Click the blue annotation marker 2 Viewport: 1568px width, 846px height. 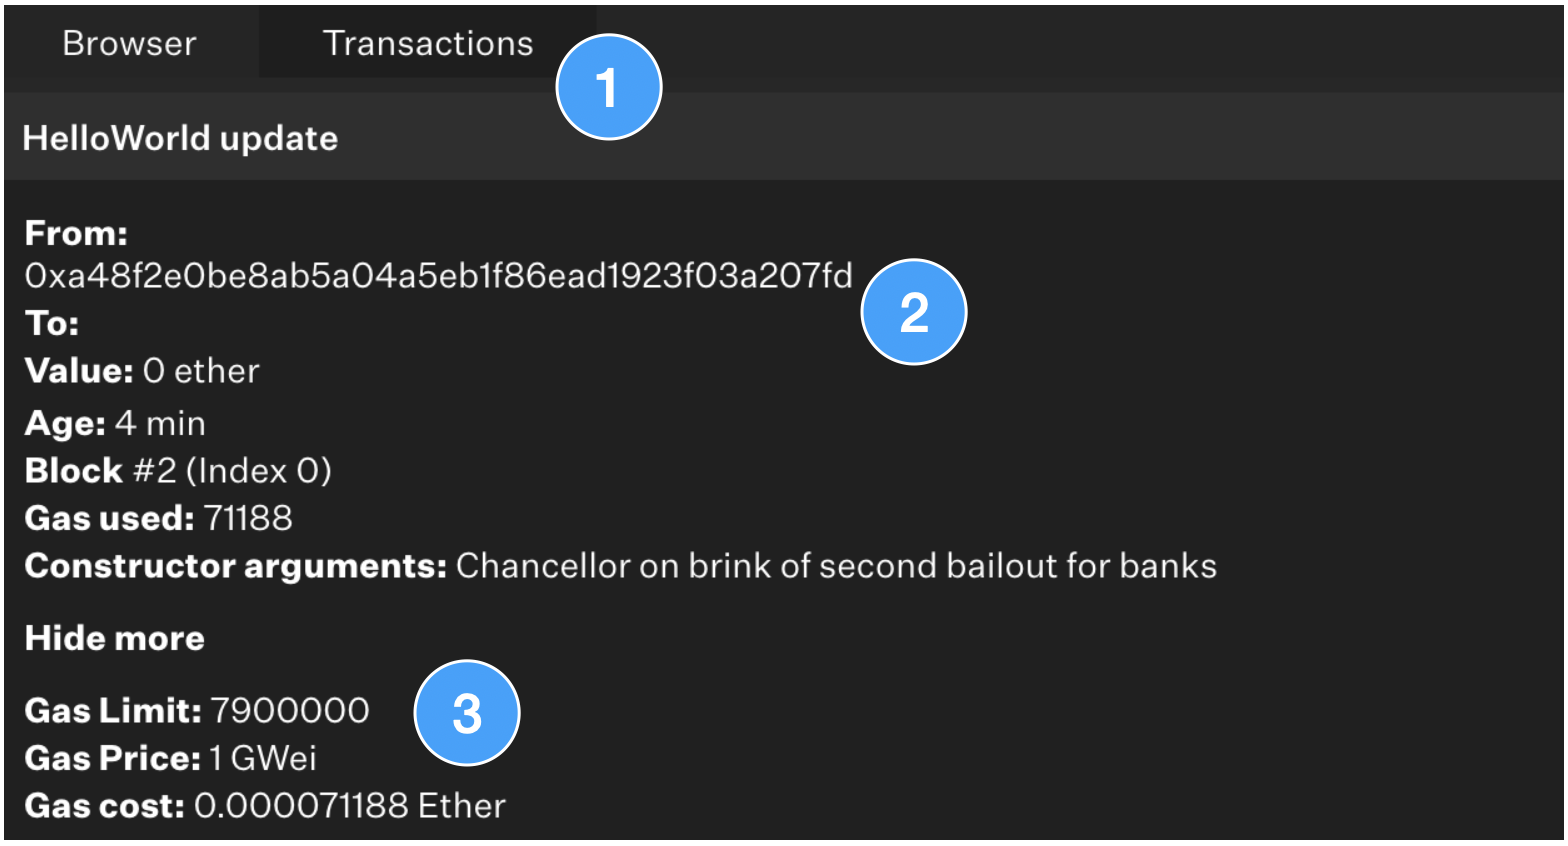tap(914, 312)
